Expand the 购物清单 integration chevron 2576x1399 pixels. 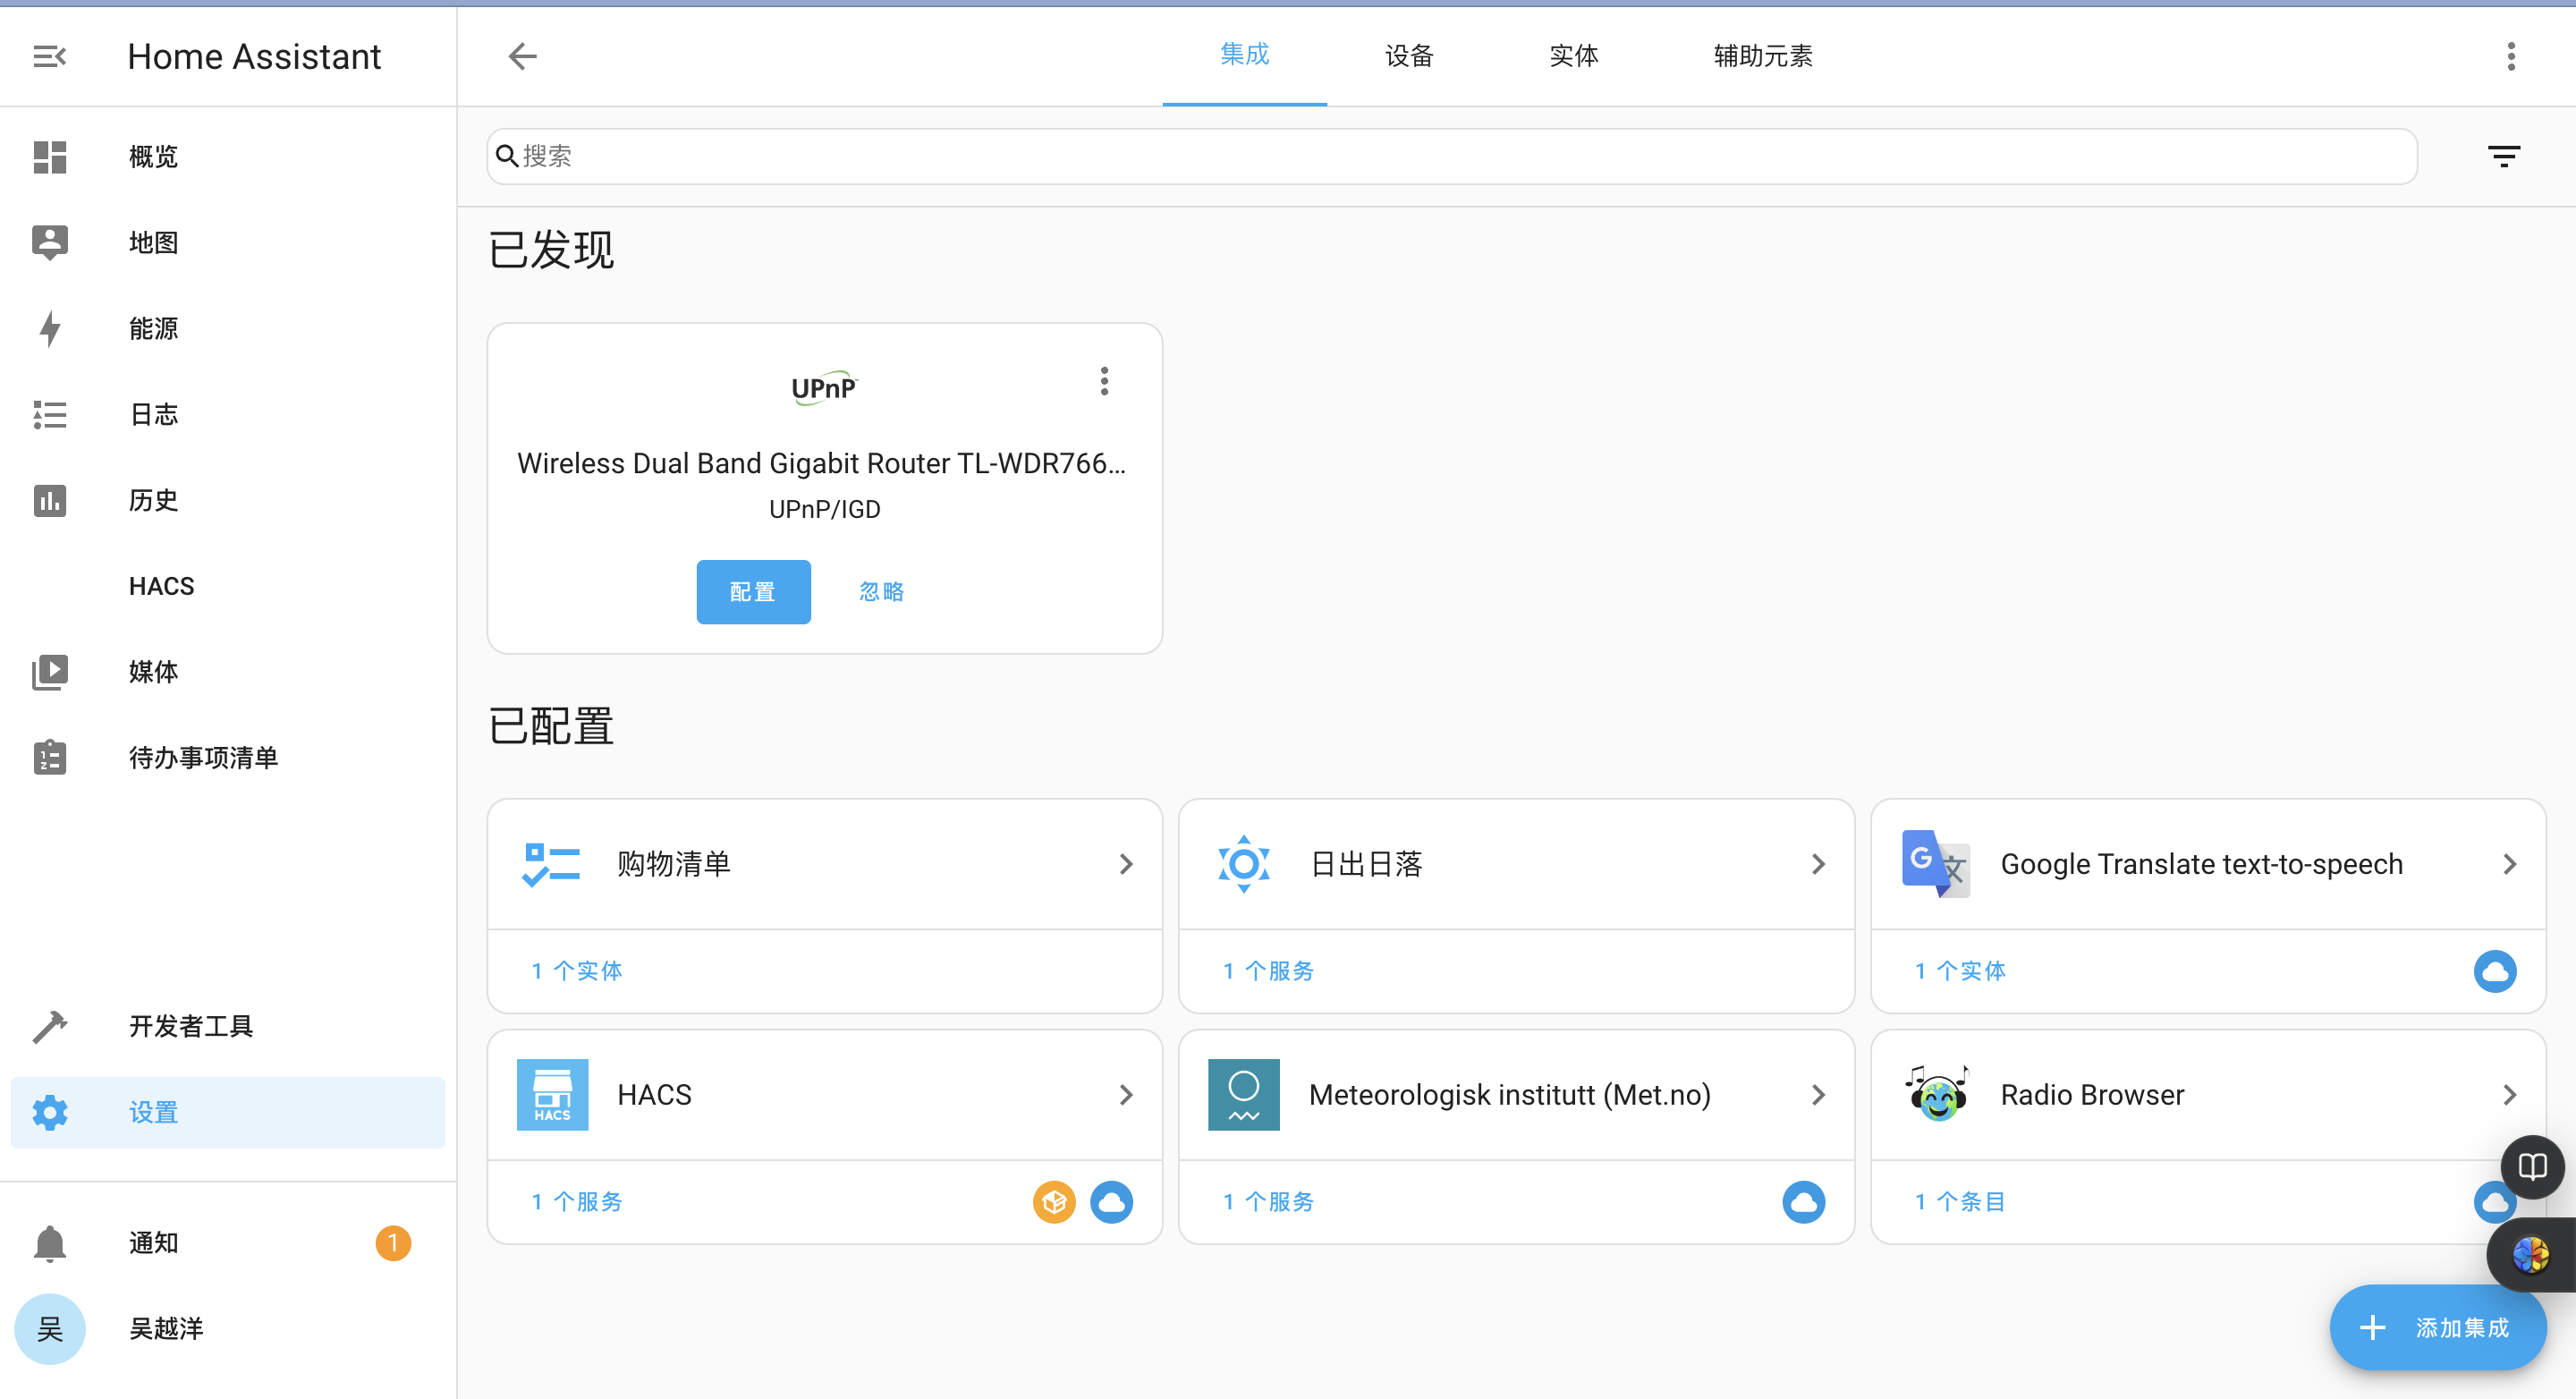tap(1126, 864)
